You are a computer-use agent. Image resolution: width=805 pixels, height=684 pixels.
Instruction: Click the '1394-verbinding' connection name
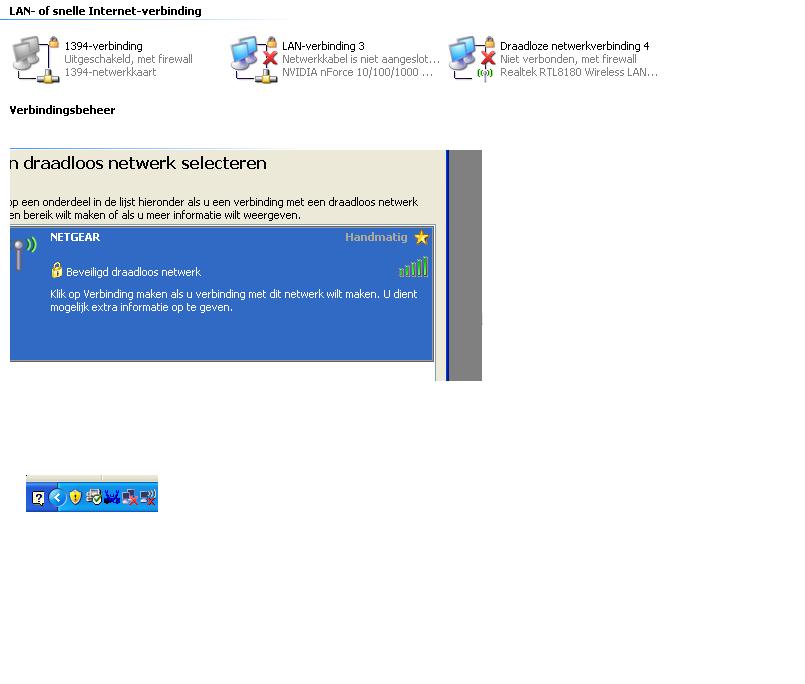103,46
